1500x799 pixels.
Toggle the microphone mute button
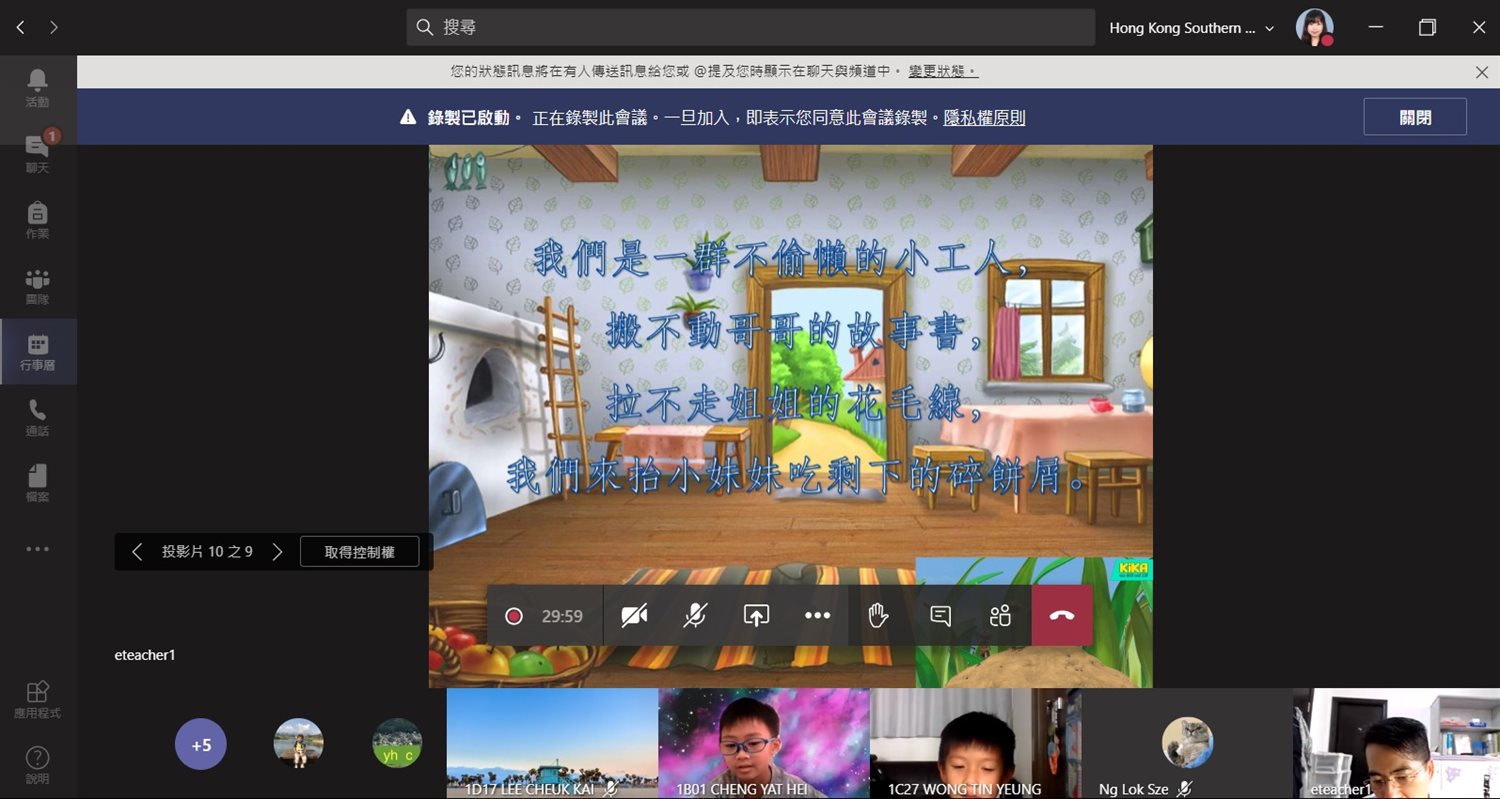click(x=695, y=616)
